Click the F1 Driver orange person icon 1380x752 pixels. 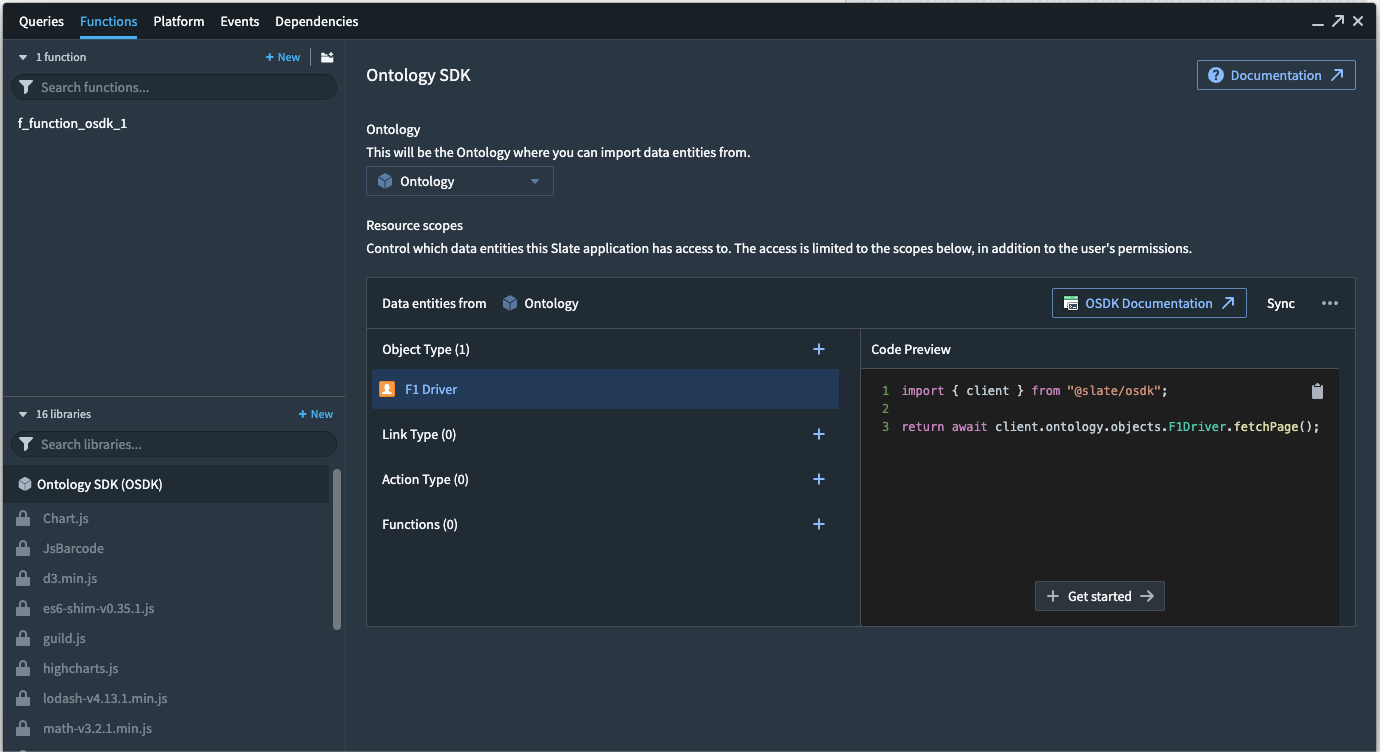click(x=387, y=389)
